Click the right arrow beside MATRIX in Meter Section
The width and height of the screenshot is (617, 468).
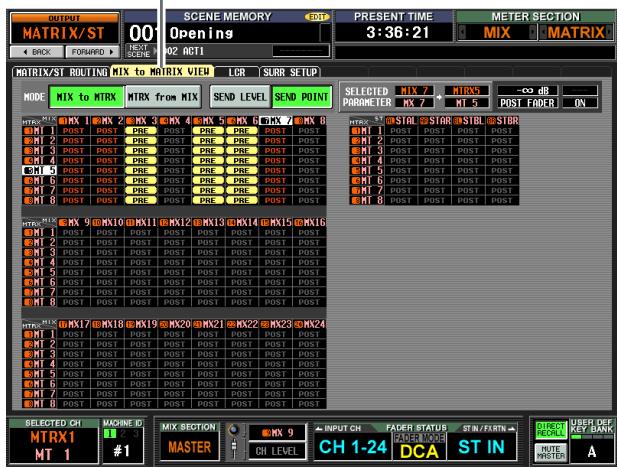point(609,32)
